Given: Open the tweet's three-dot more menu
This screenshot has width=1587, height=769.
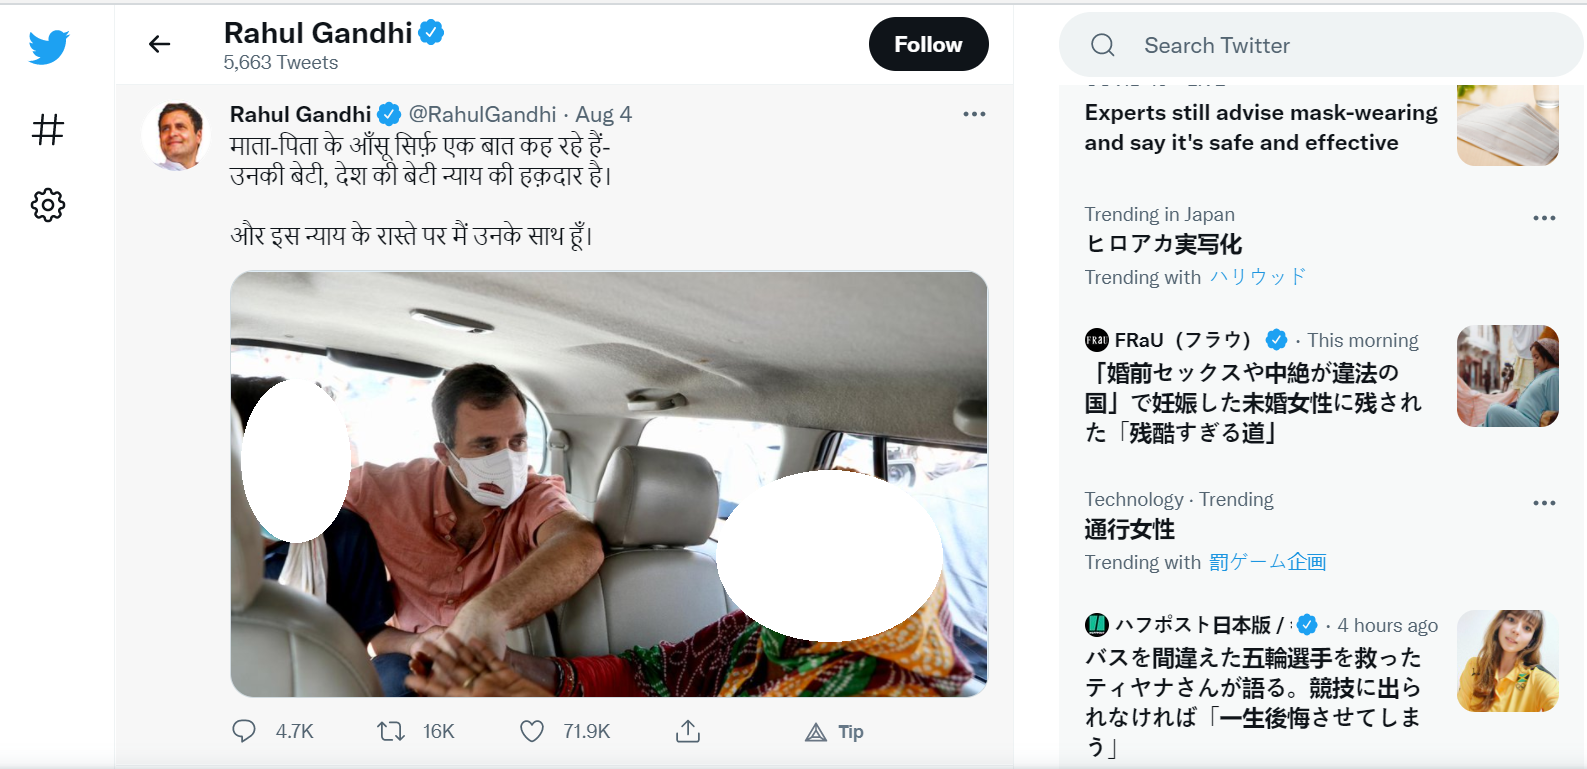Looking at the screenshot, I should (974, 114).
